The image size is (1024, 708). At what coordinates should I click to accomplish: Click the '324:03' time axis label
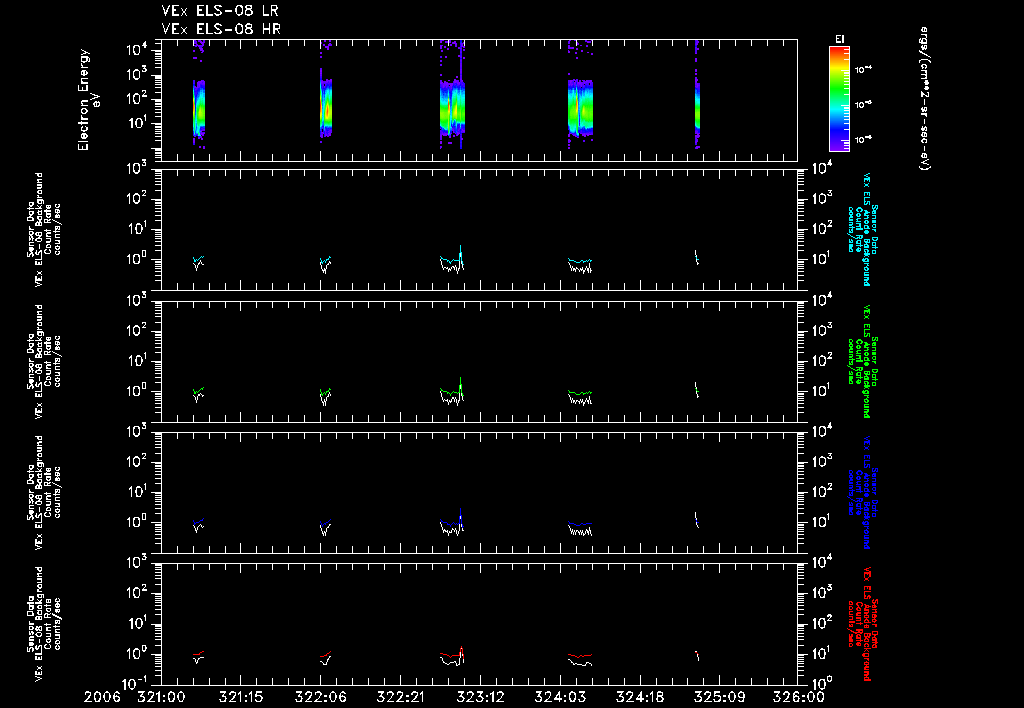(x=559, y=698)
